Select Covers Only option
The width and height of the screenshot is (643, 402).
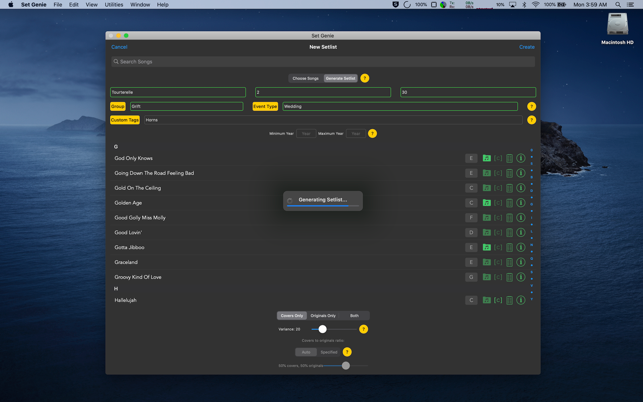(292, 316)
